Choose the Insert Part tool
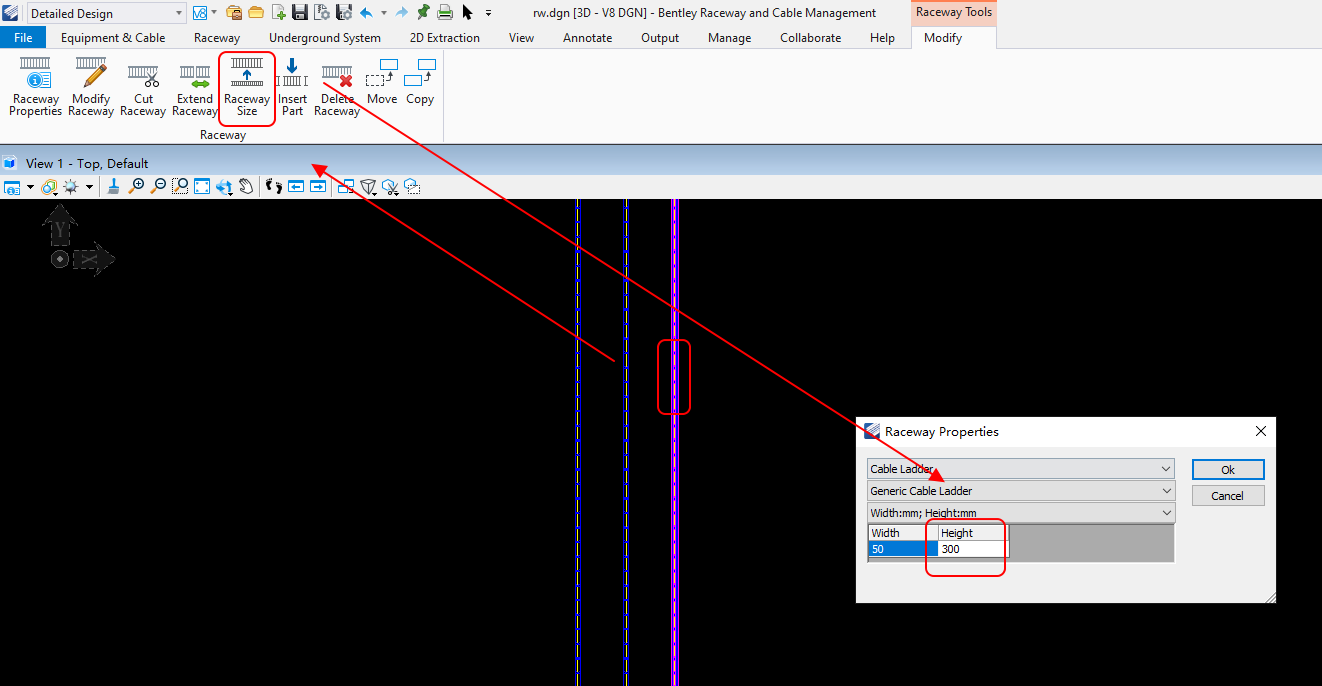Image resolution: width=1322 pixels, height=686 pixels. [292, 87]
